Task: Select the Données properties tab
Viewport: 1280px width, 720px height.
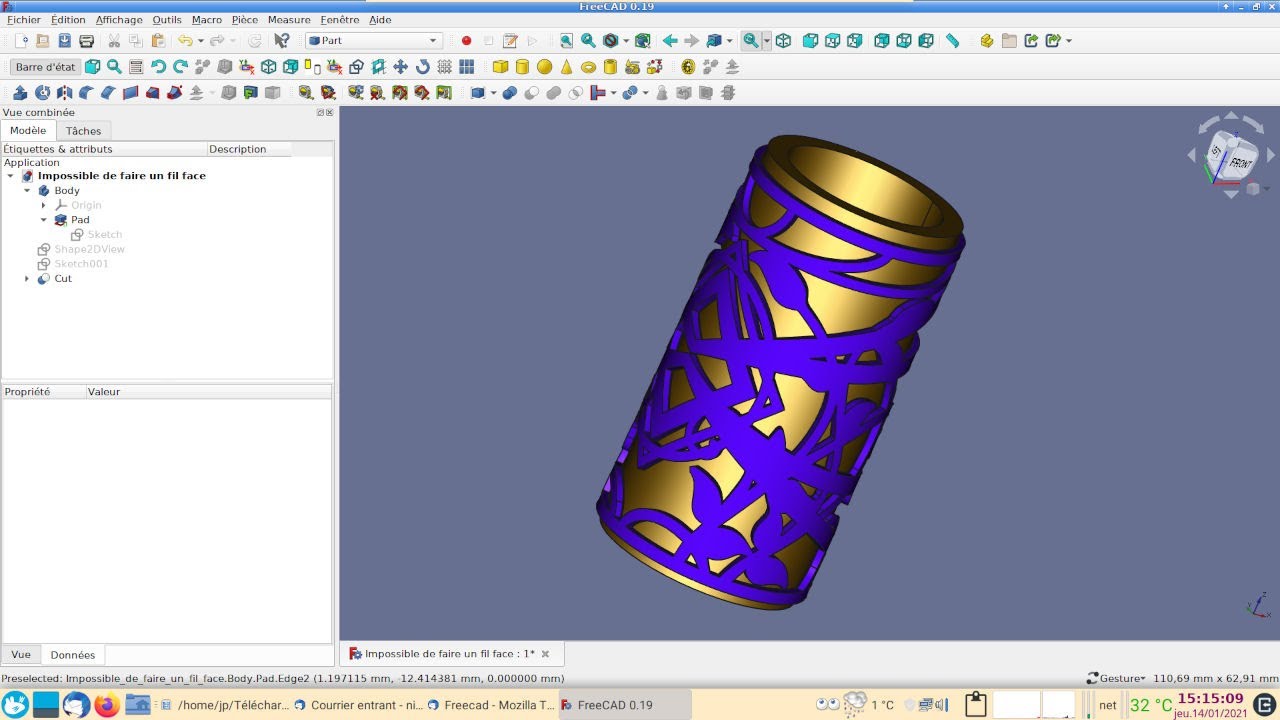Action: (73, 655)
